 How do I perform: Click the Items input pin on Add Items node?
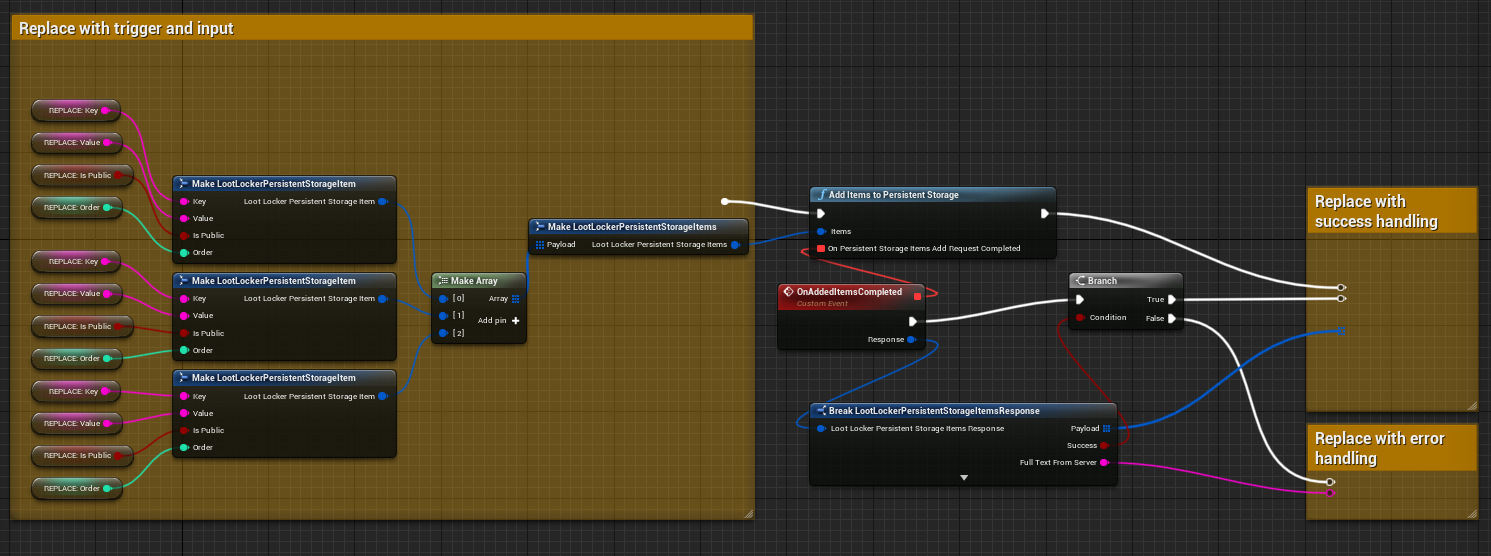click(x=820, y=231)
